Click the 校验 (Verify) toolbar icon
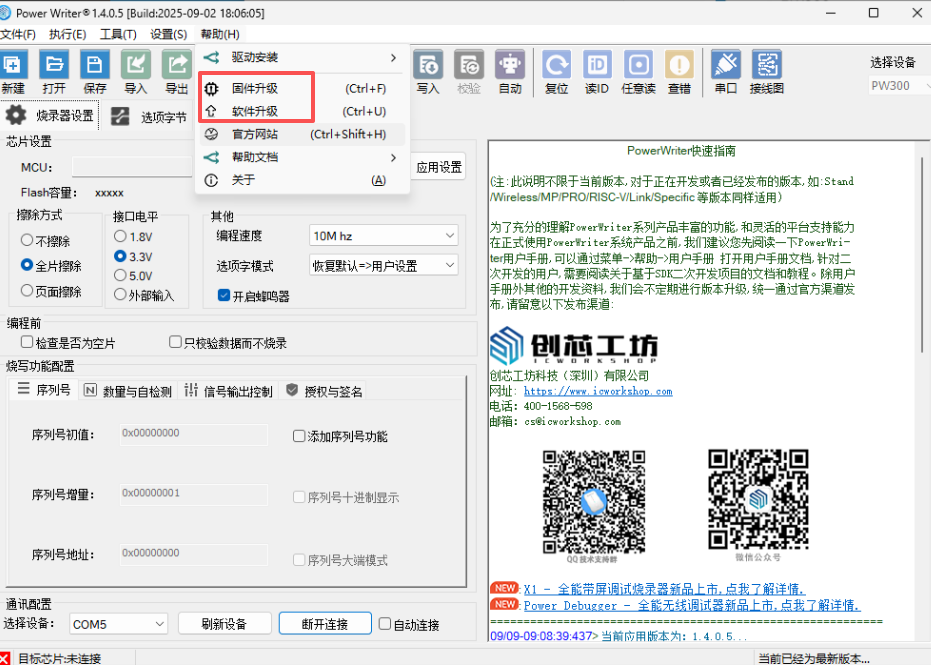Image resolution: width=931 pixels, height=665 pixels. pyautogui.click(x=469, y=64)
